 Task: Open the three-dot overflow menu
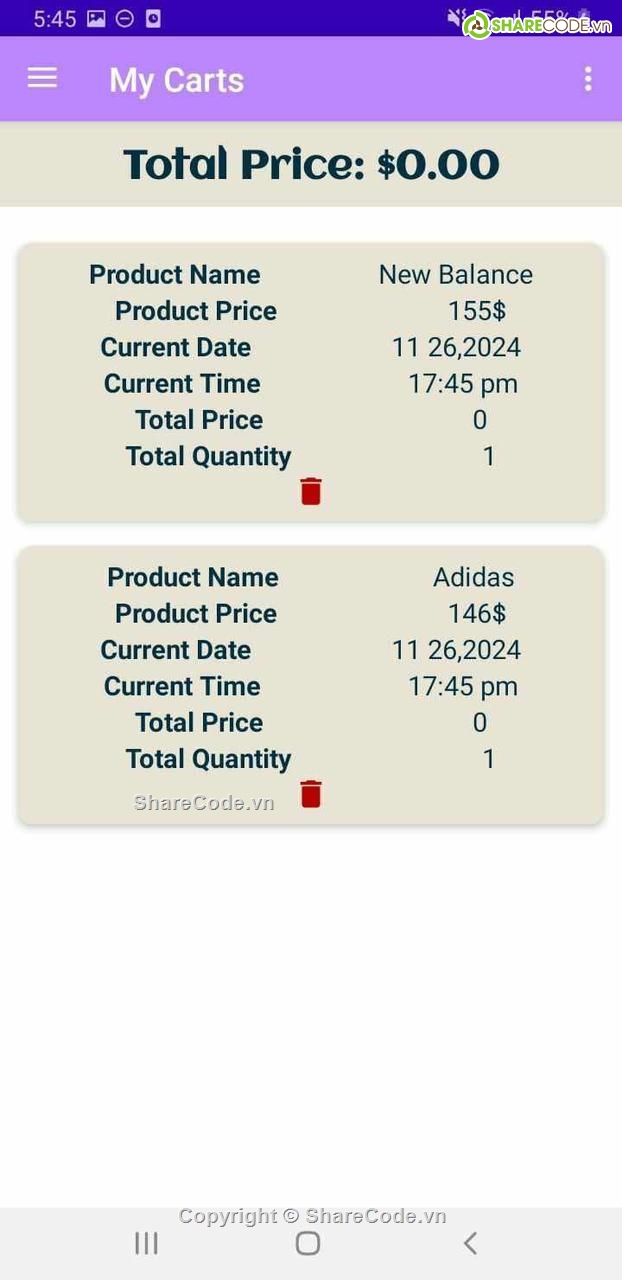click(588, 79)
